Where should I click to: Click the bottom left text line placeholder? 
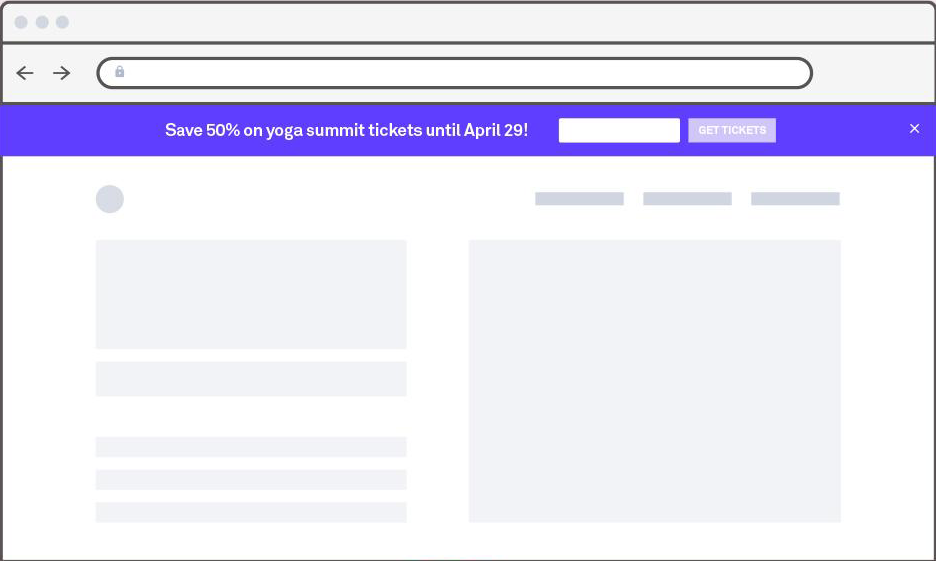[x=251, y=512]
